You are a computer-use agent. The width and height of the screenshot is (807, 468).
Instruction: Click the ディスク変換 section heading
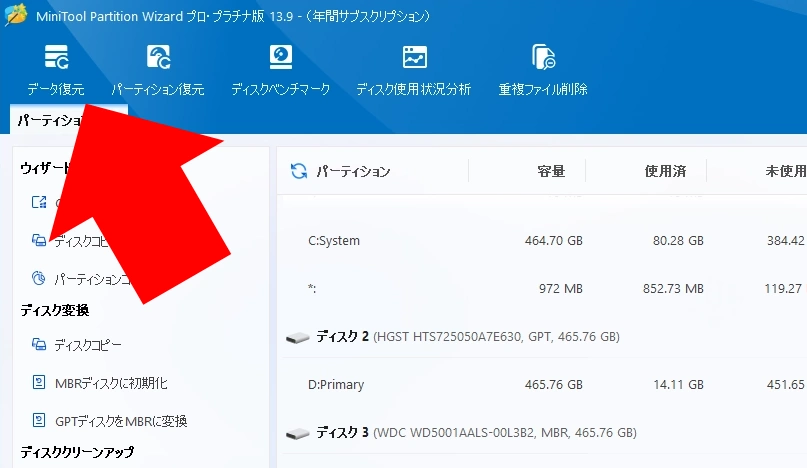(55, 310)
